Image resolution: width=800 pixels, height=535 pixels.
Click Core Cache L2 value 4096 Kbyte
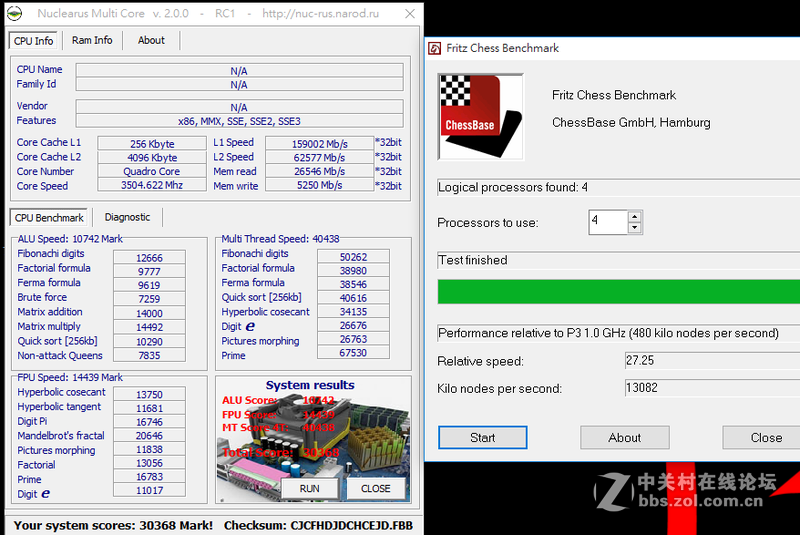[152, 157]
